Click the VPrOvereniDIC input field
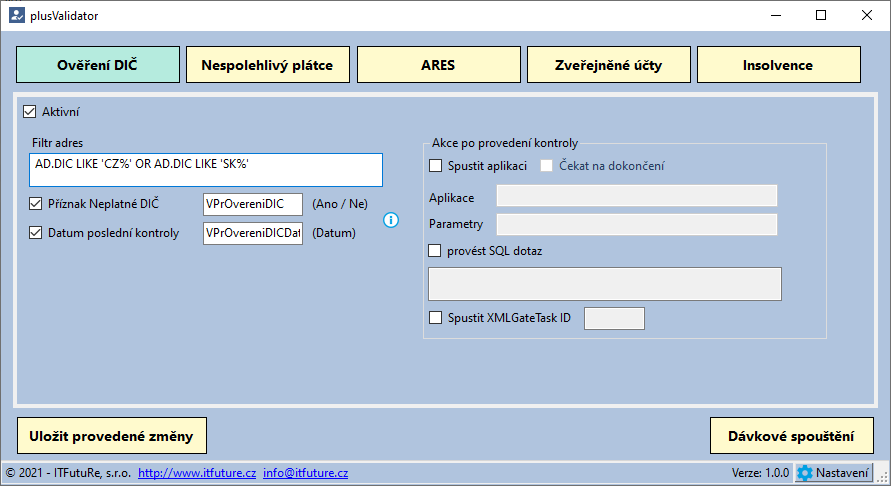This screenshot has width=891, height=486. pos(253,204)
